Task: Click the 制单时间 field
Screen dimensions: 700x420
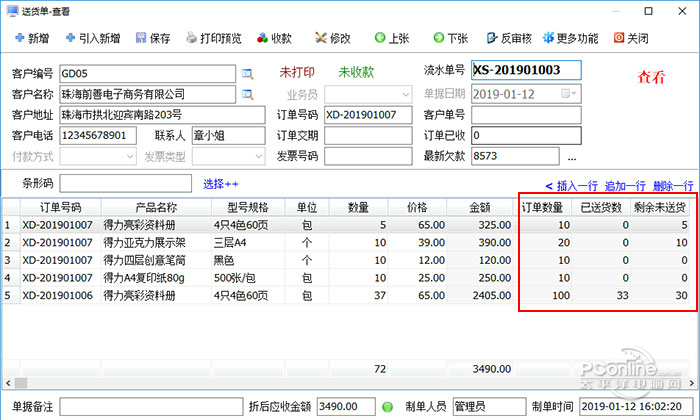Action: click(636, 407)
